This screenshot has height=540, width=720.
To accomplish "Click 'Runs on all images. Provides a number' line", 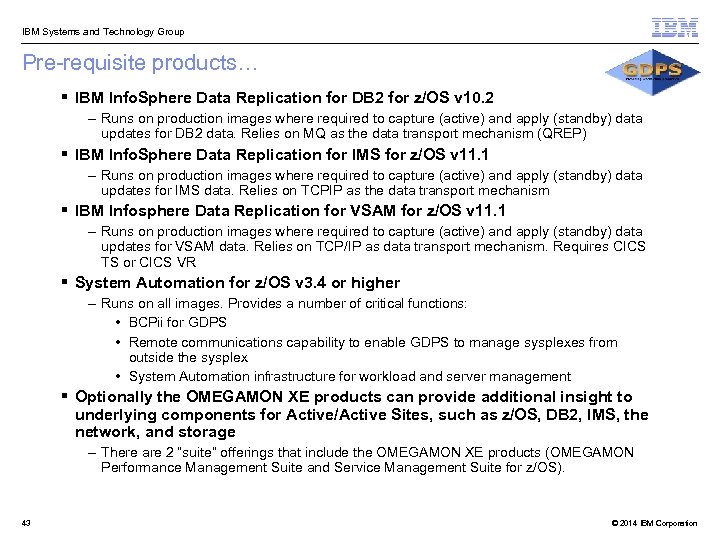I will [x=284, y=304].
